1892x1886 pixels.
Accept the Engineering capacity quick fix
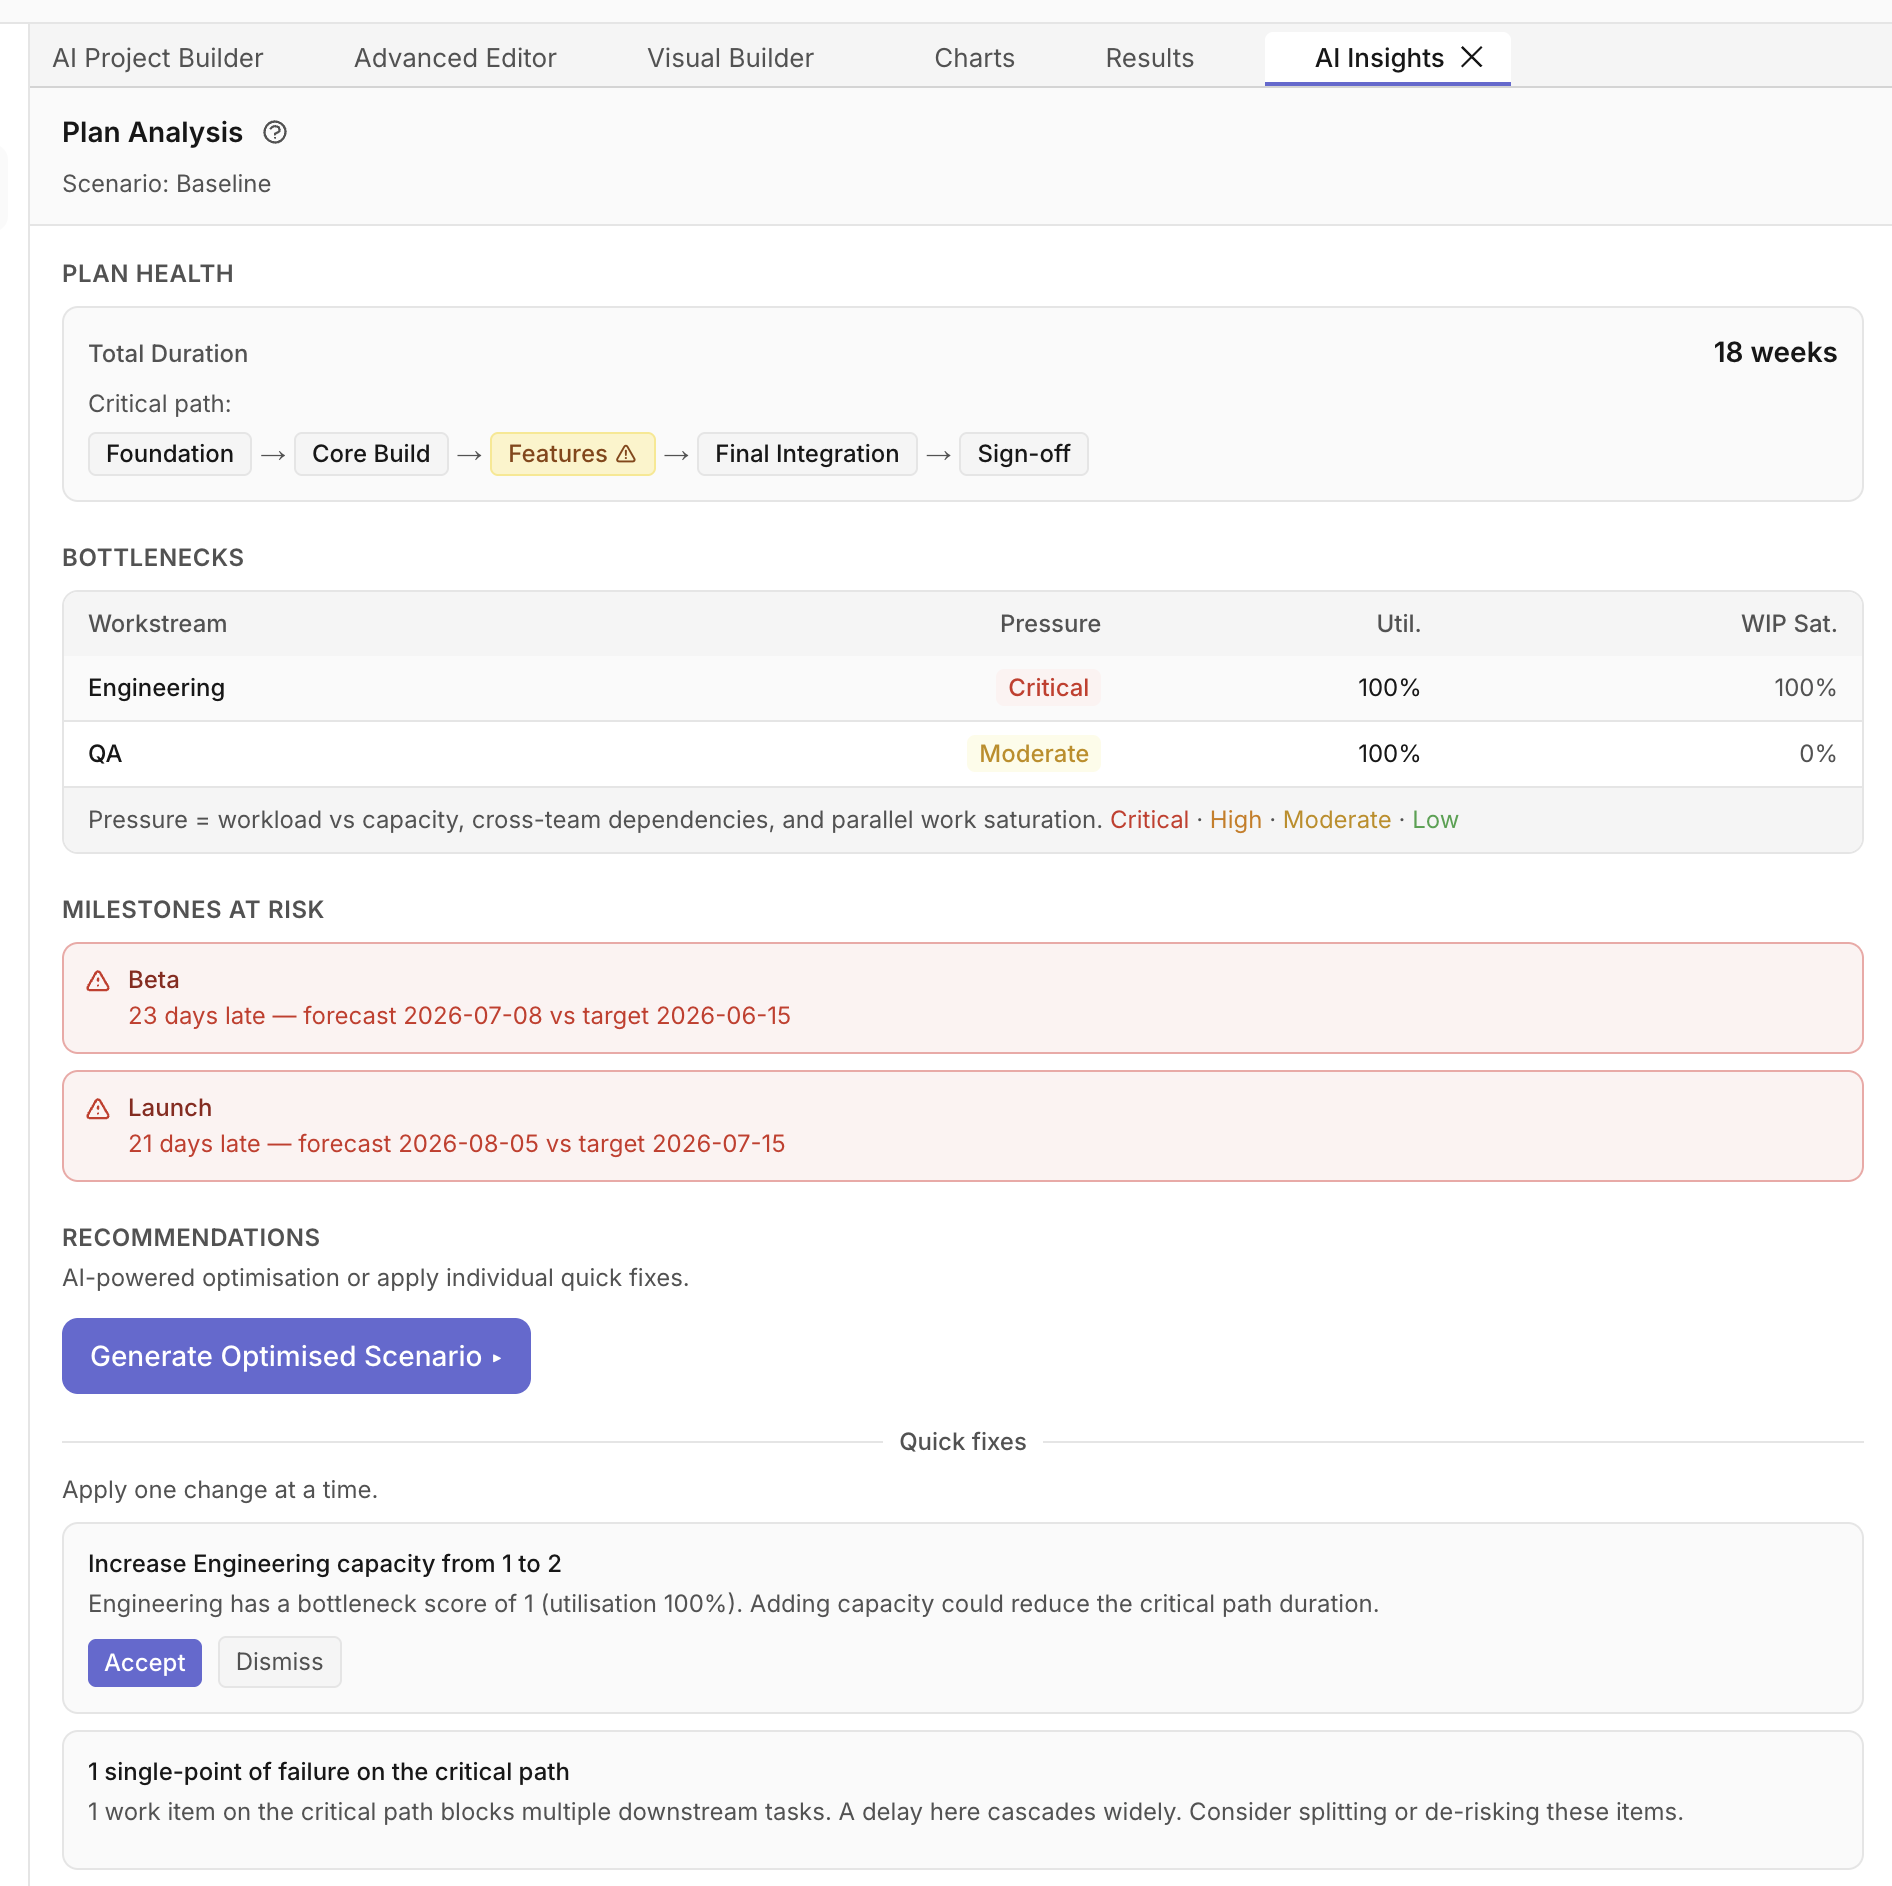pyautogui.click(x=144, y=1663)
